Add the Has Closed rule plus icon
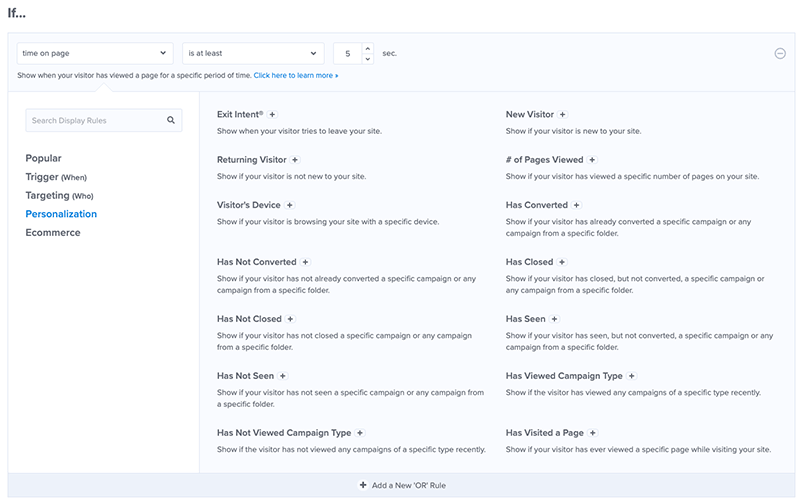Image resolution: width=800 pixels, height=502 pixels. coord(562,262)
